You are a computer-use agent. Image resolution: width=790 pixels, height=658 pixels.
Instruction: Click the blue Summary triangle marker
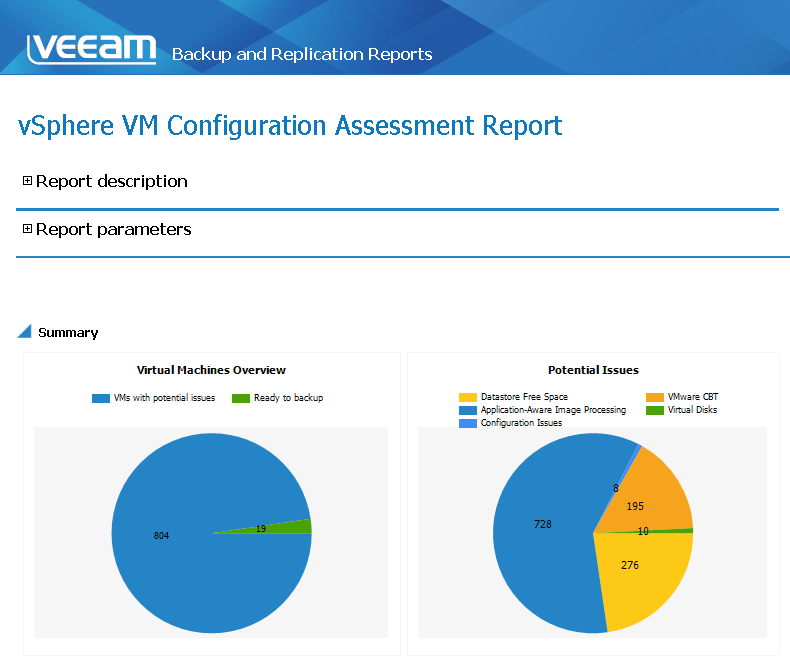pos(25,332)
